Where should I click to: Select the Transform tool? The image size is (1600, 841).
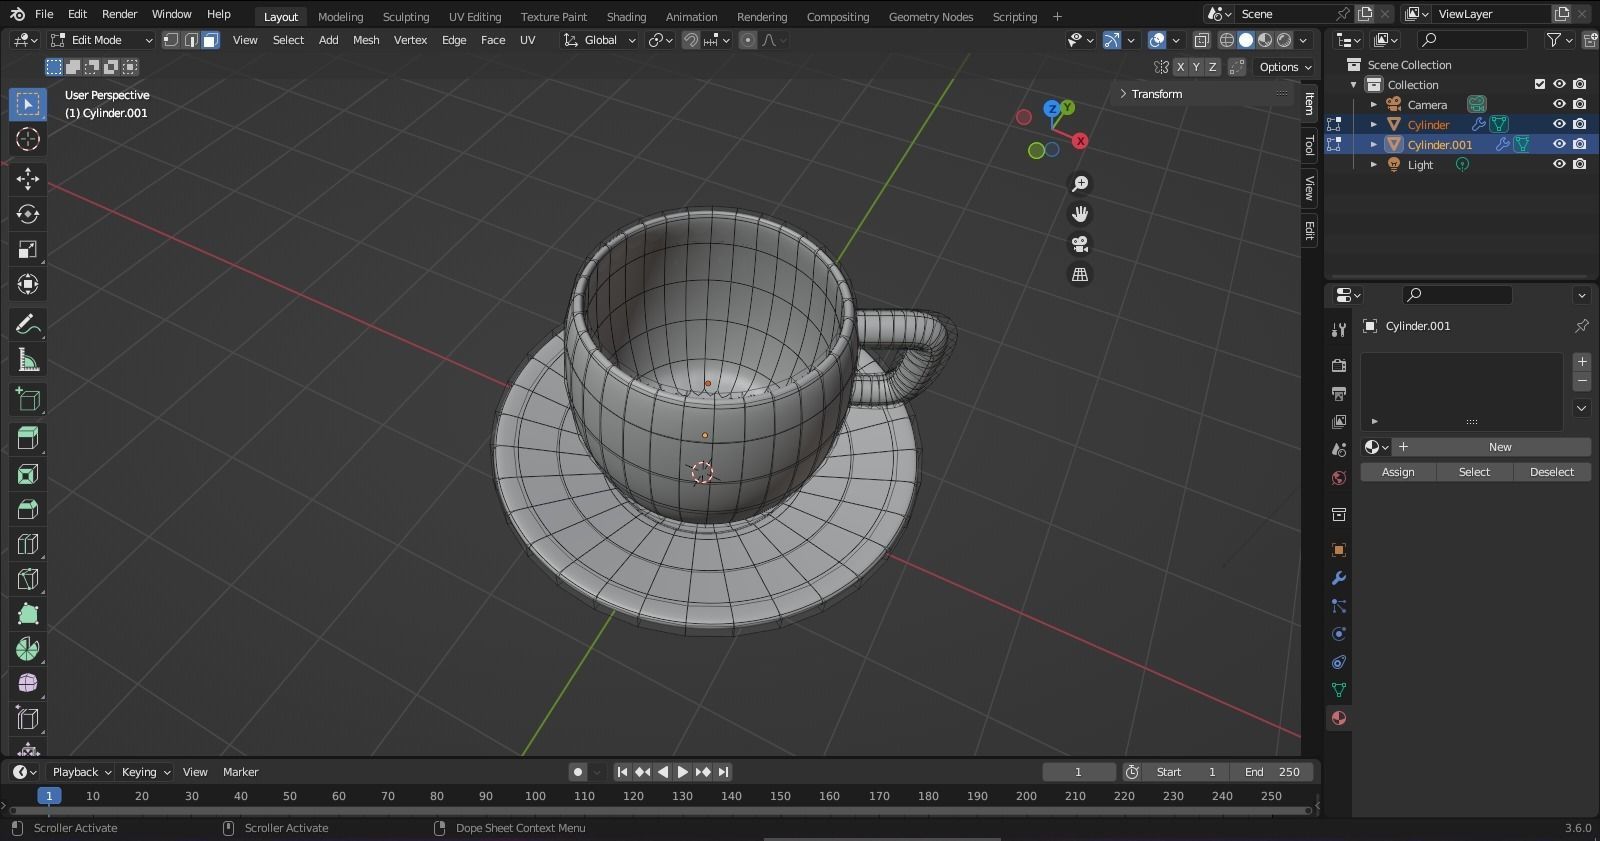point(28,285)
